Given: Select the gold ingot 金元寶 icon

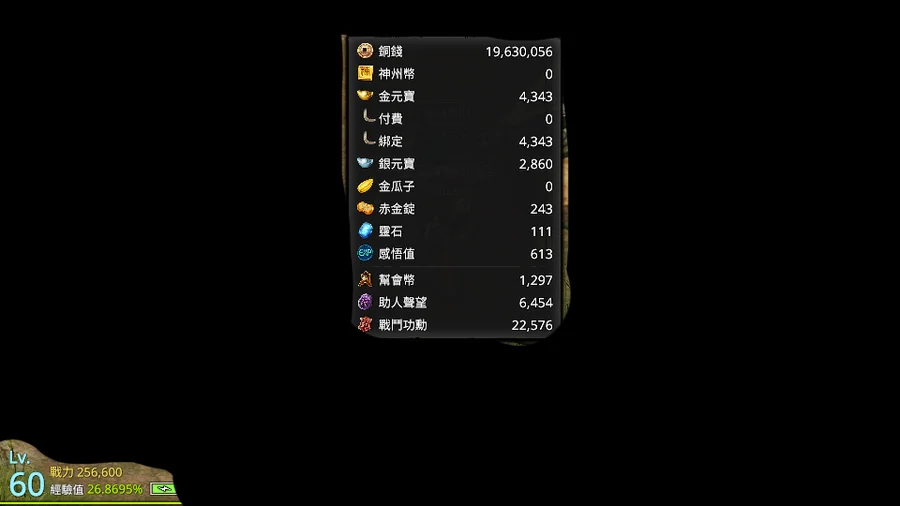Looking at the screenshot, I should (365, 95).
